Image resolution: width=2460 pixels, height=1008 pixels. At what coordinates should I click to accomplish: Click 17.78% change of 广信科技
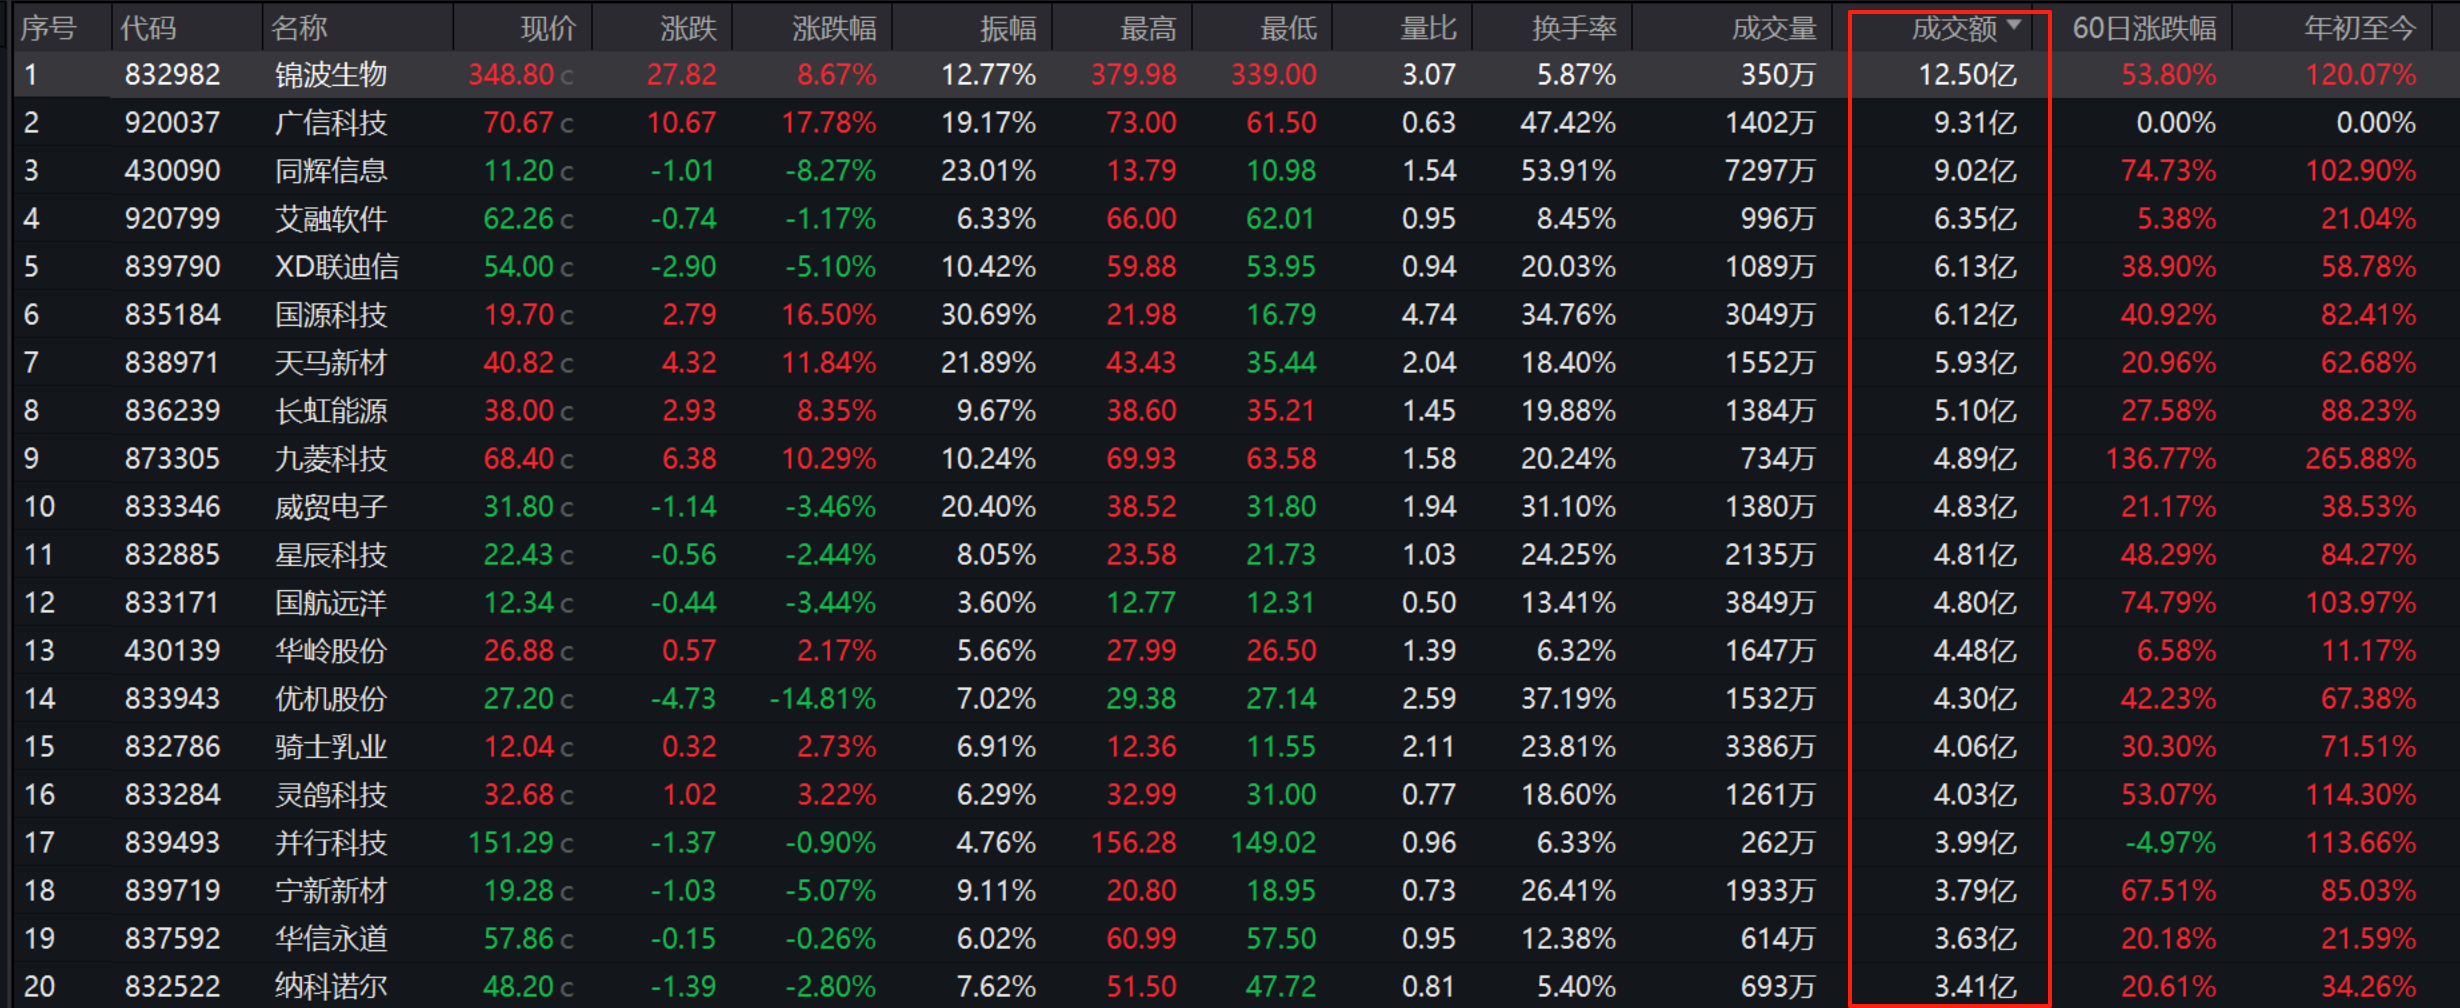coord(829,123)
